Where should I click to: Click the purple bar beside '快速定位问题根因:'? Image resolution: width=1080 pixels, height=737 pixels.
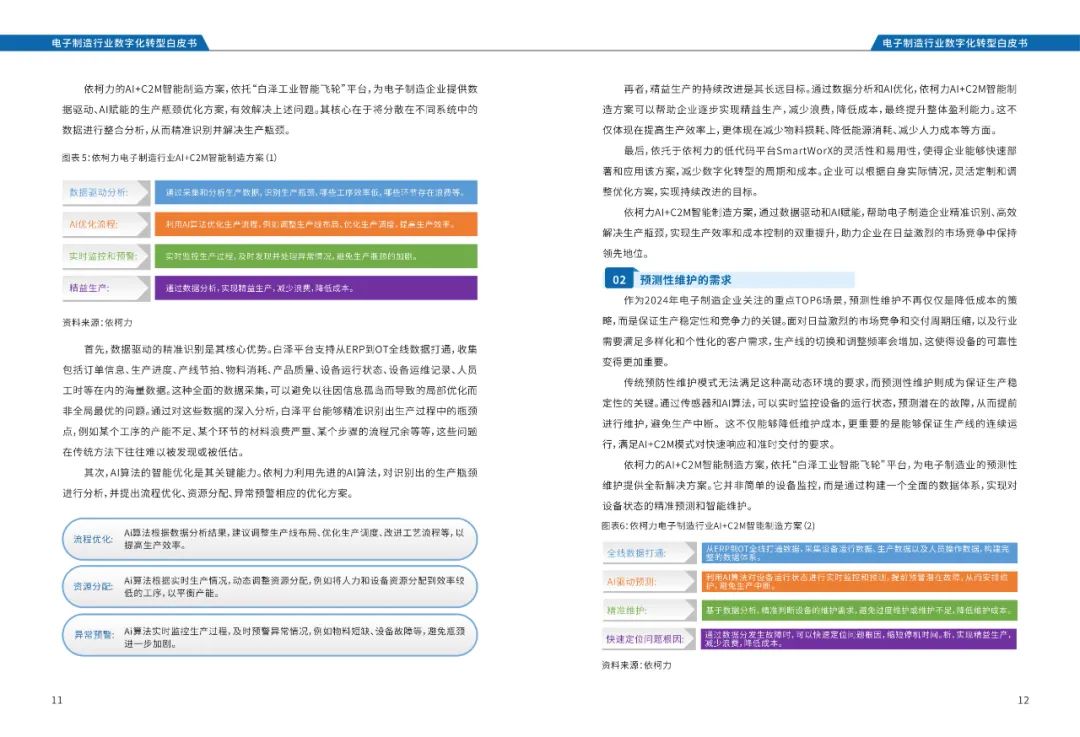(x=859, y=639)
